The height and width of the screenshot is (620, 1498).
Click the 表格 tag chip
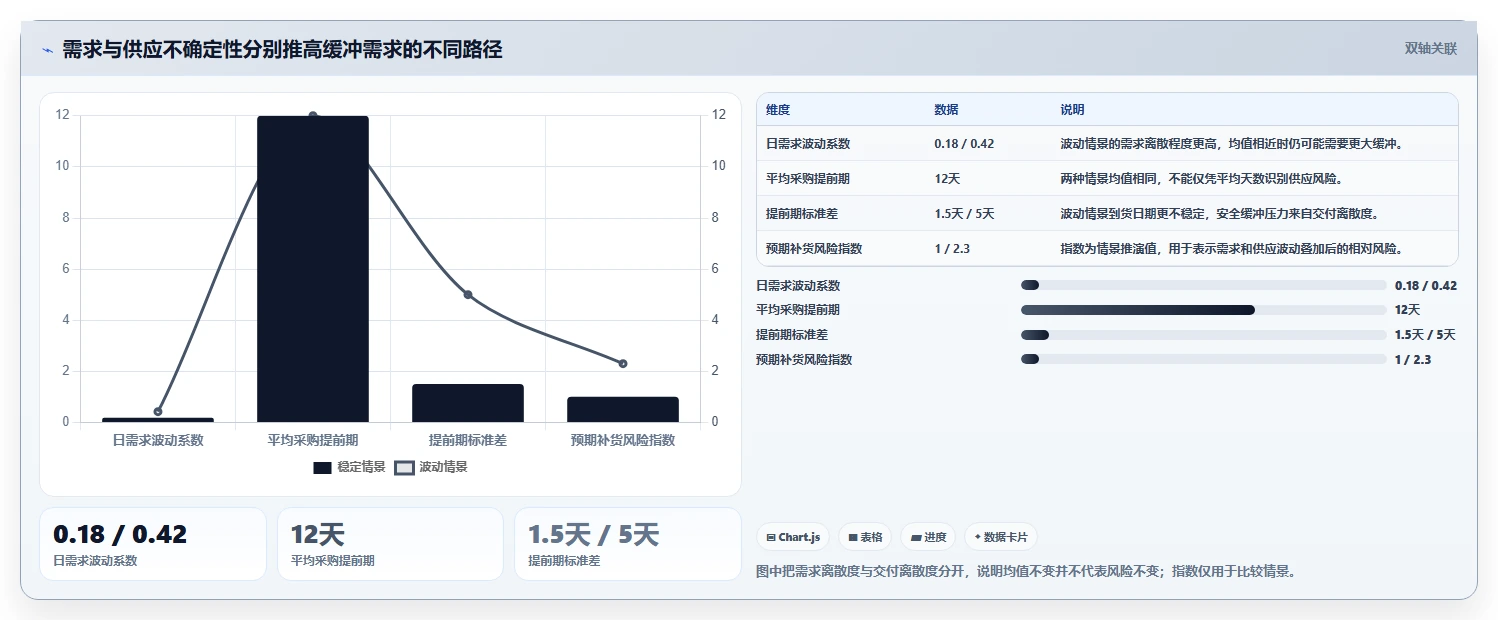(865, 537)
